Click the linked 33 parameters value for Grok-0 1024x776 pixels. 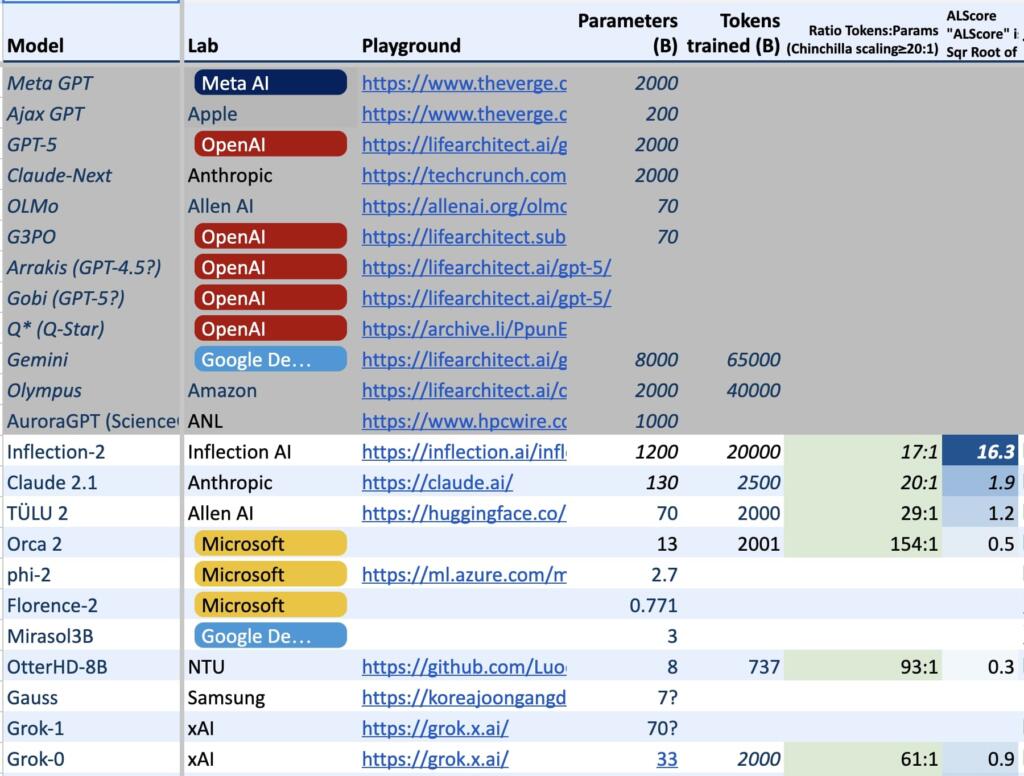tap(666, 759)
